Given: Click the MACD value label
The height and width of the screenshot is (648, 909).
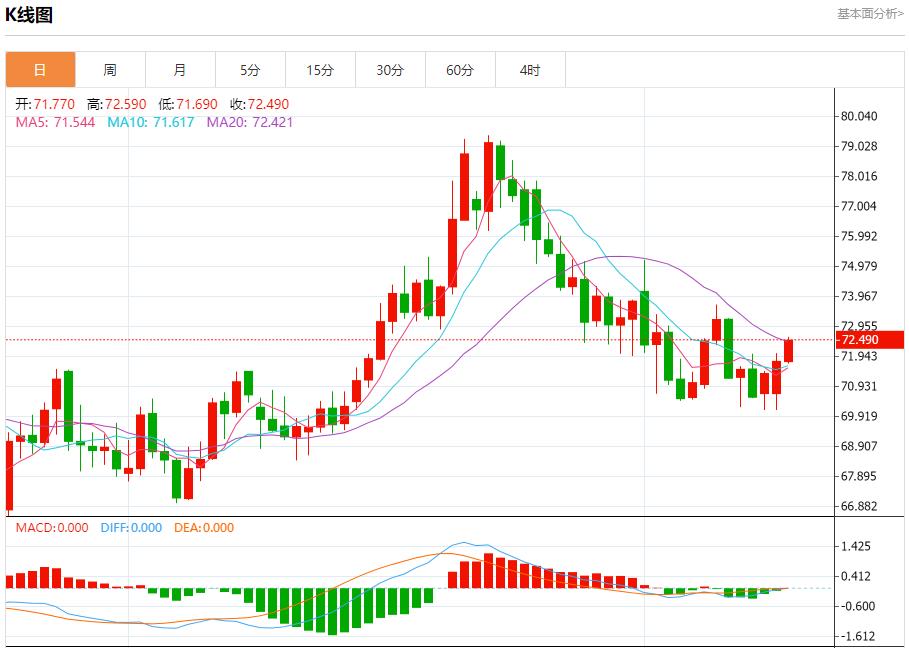Looking at the screenshot, I should click(x=51, y=528).
